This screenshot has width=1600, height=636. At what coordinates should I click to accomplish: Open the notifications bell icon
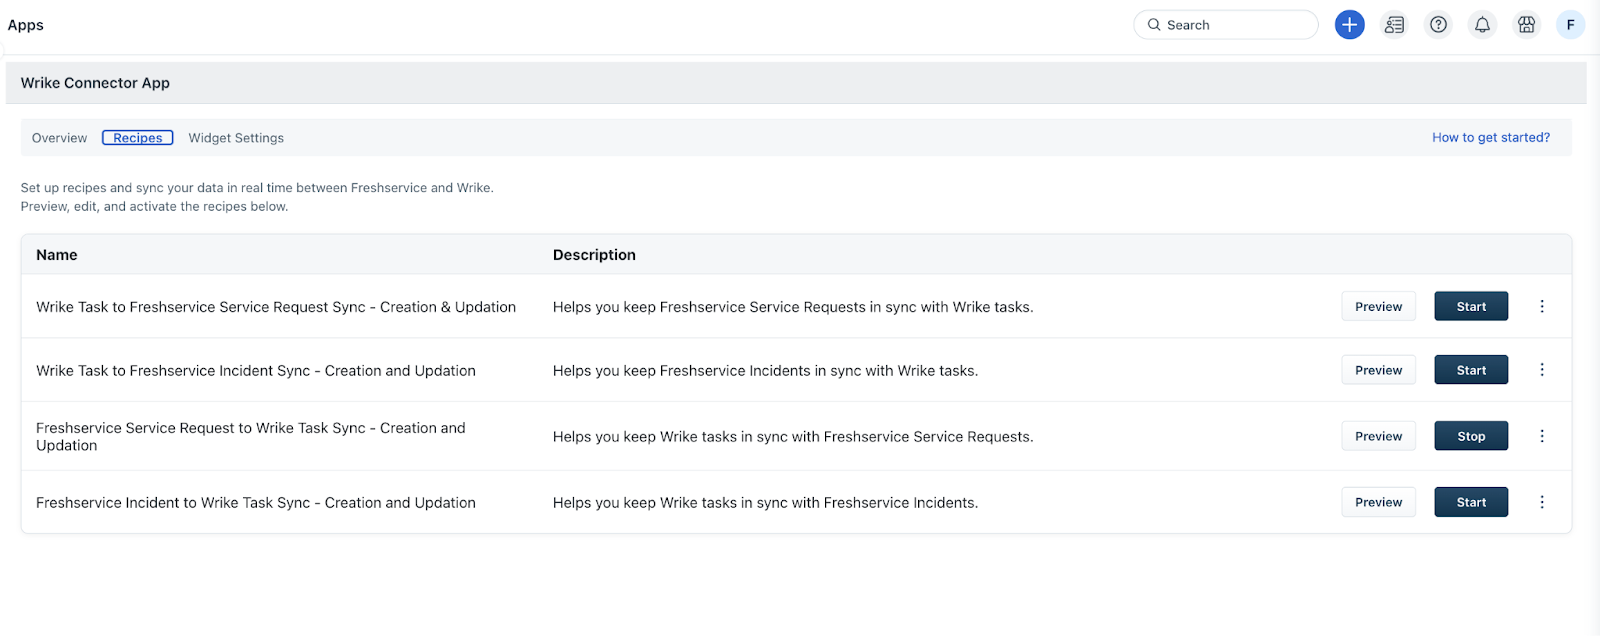pyautogui.click(x=1482, y=25)
